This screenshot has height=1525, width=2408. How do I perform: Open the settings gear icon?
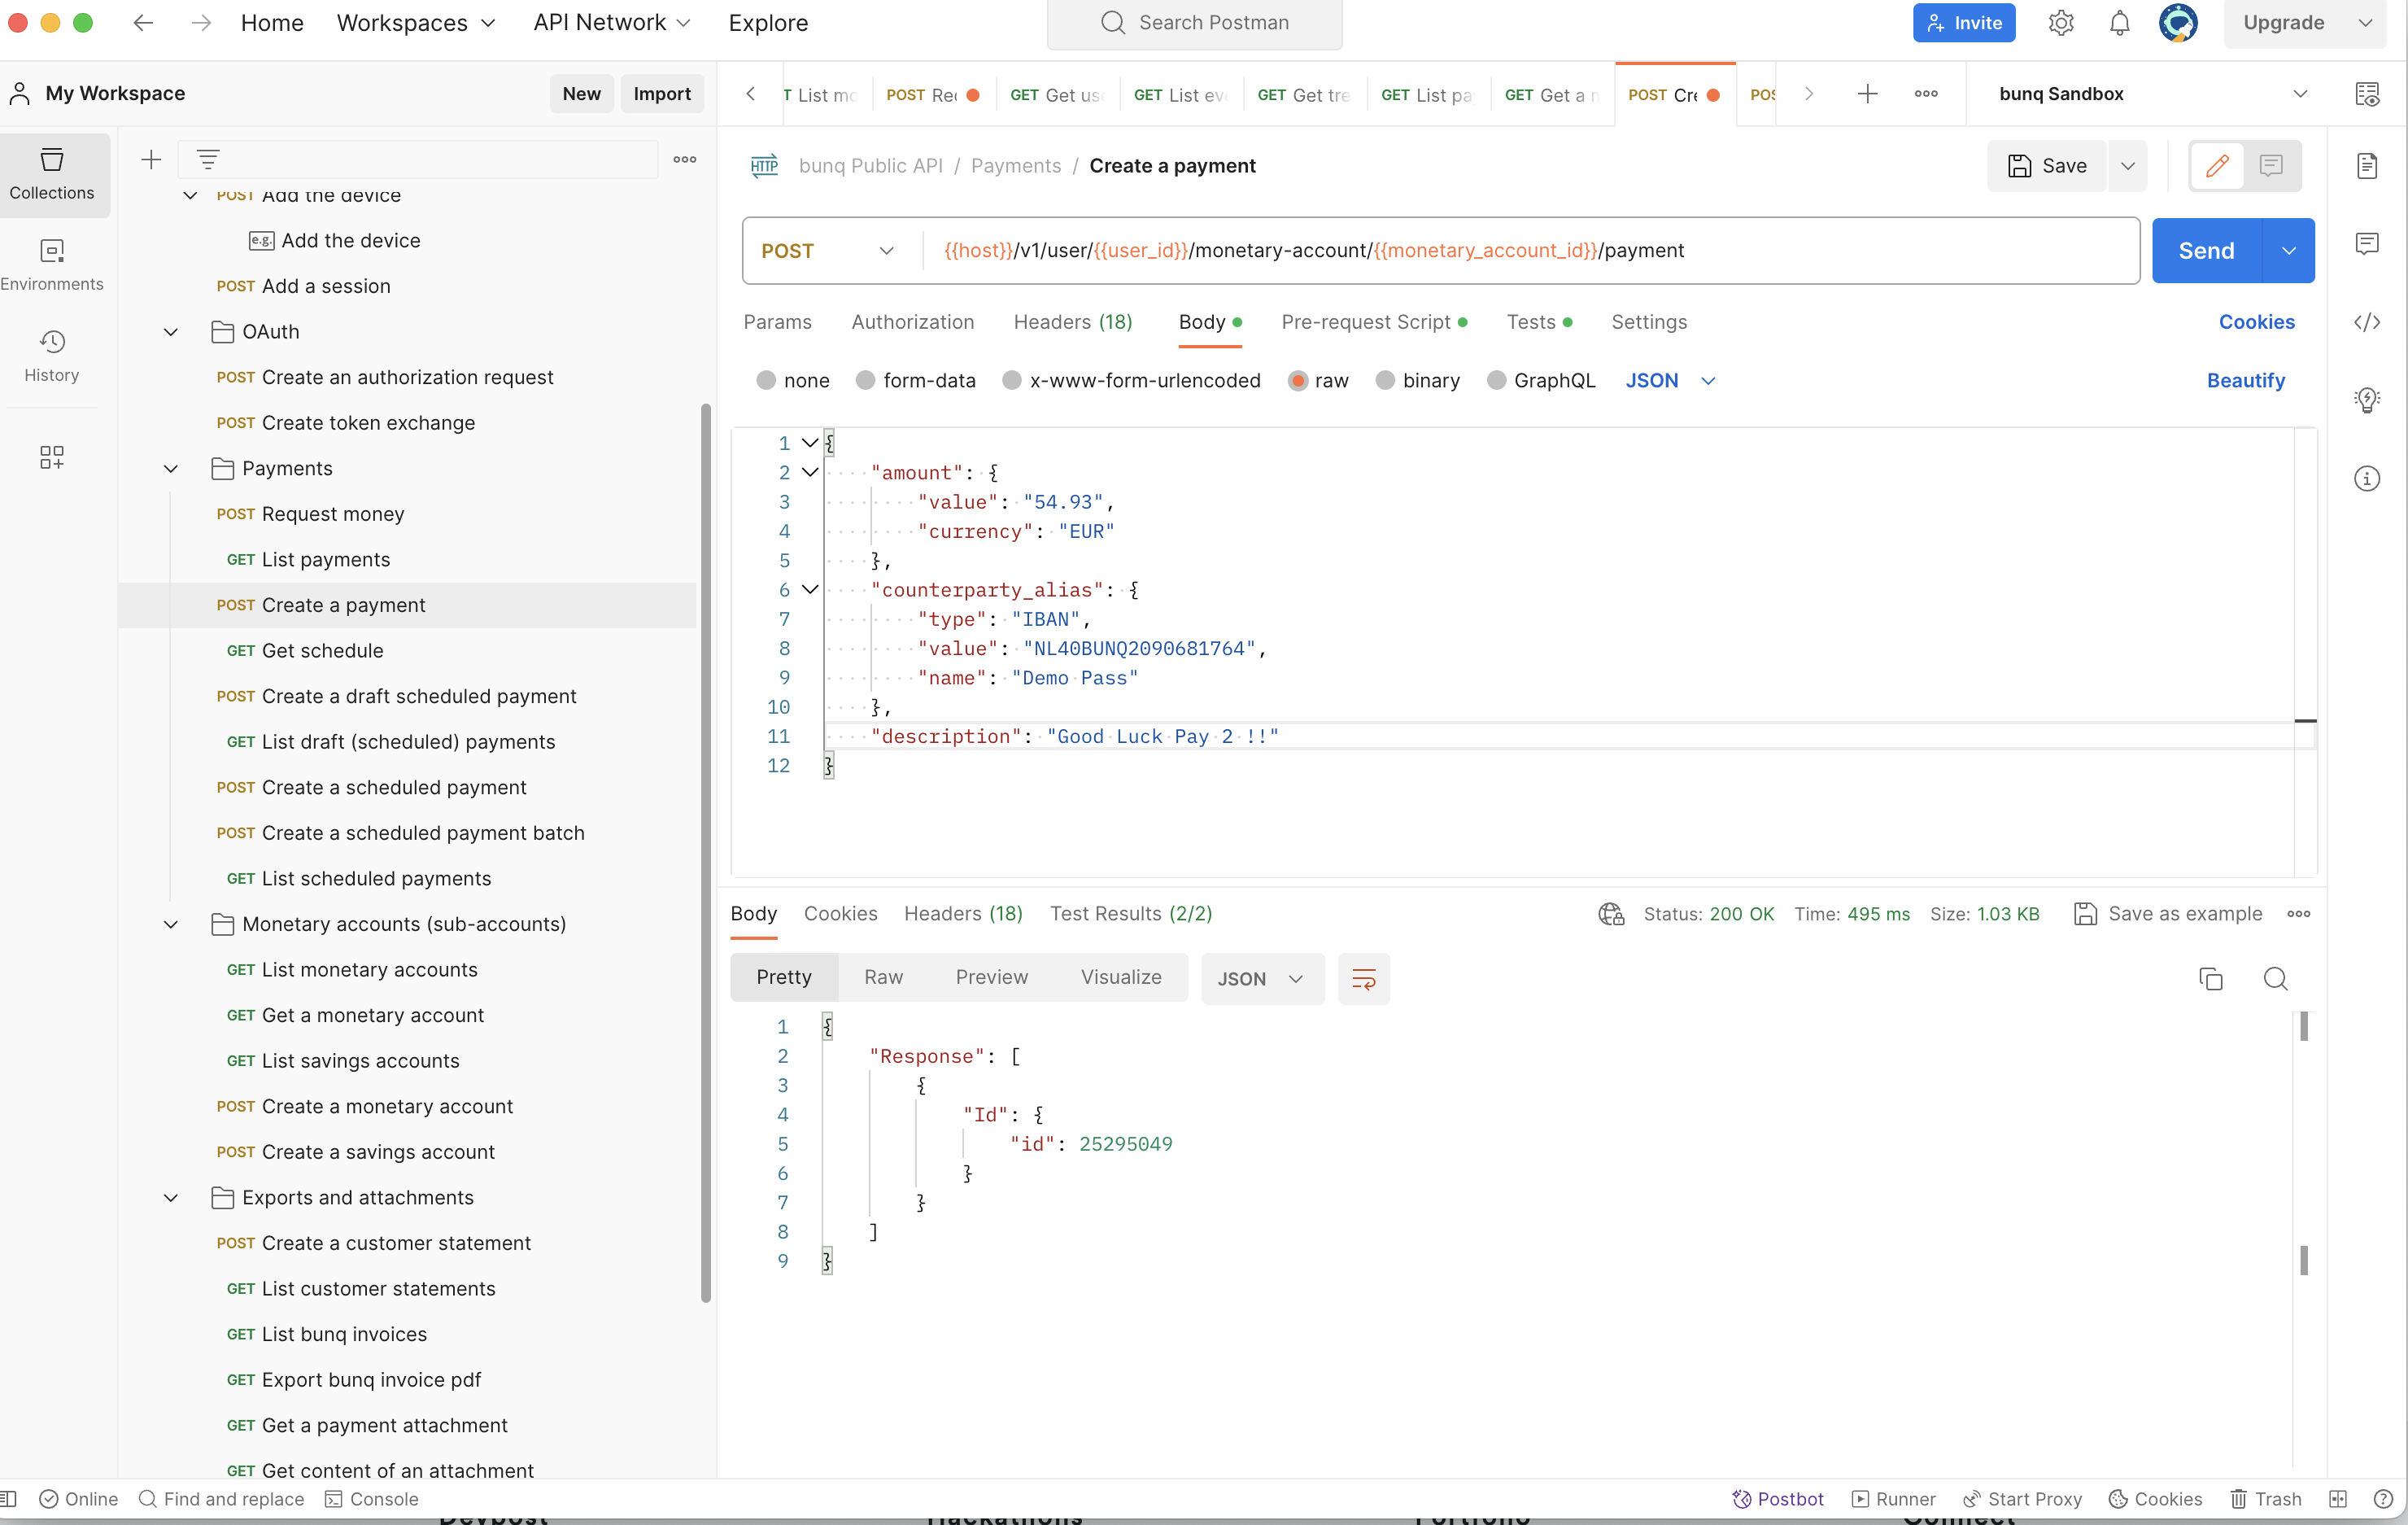(x=2060, y=22)
